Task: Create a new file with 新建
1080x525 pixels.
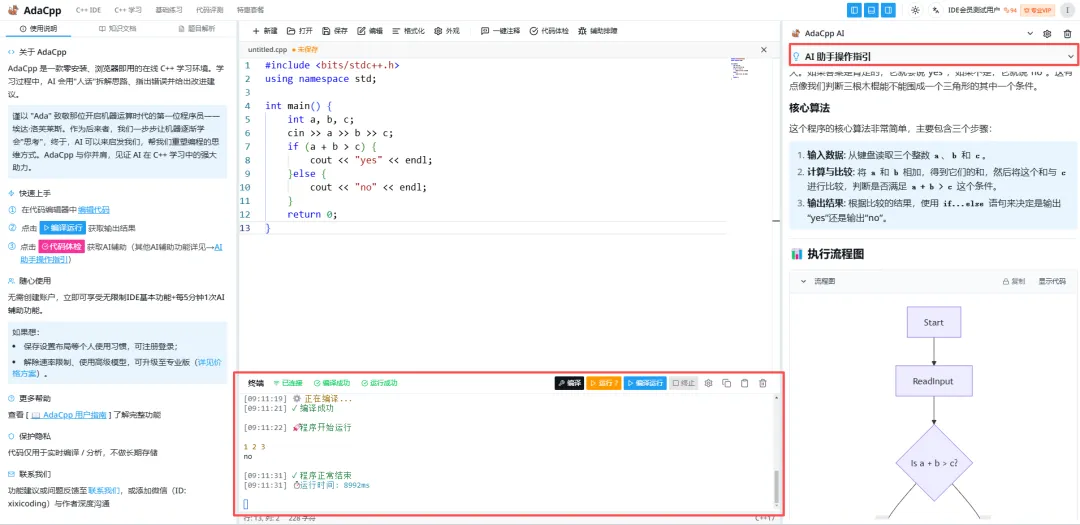Action: point(265,31)
